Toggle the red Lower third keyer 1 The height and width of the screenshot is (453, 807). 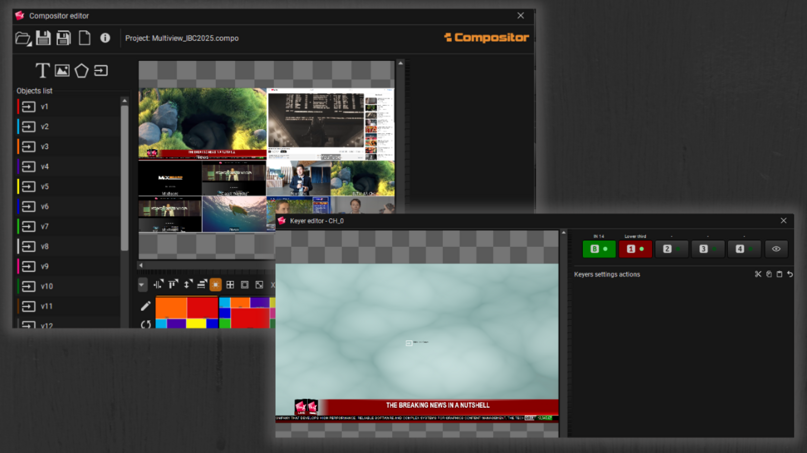[634, 249]
